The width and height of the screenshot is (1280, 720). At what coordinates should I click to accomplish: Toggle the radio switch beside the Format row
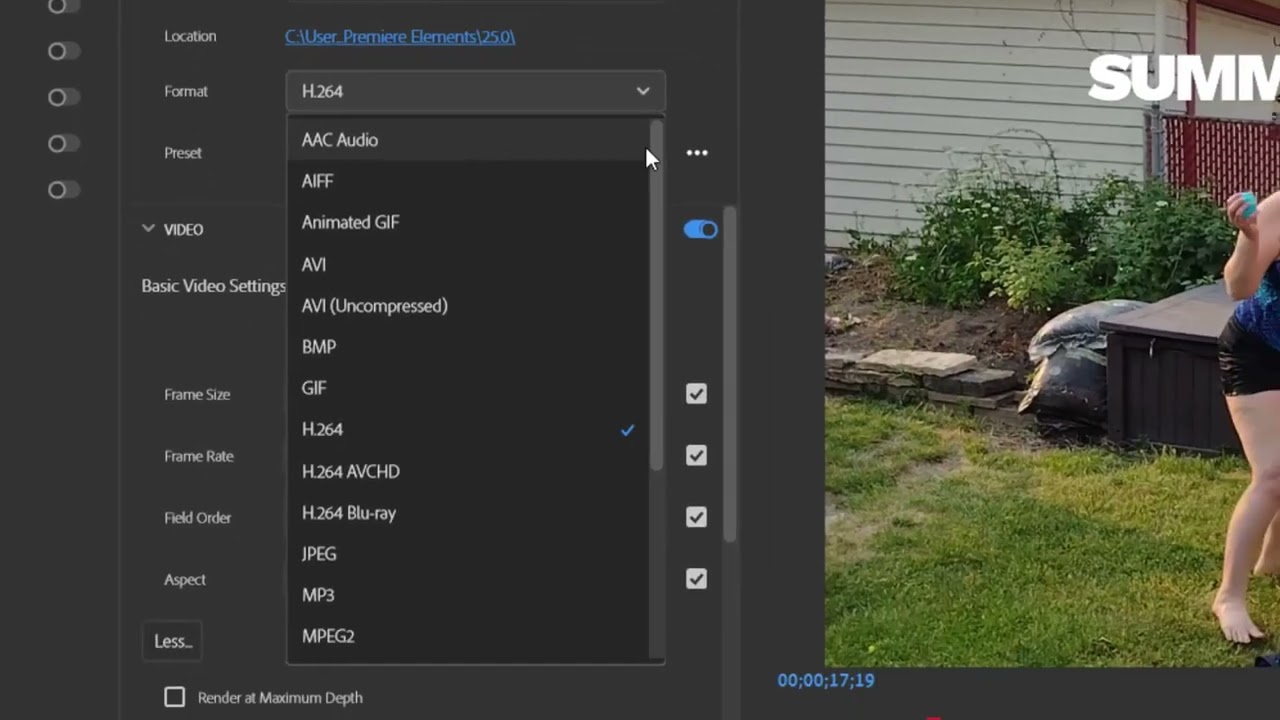[63, 97]
